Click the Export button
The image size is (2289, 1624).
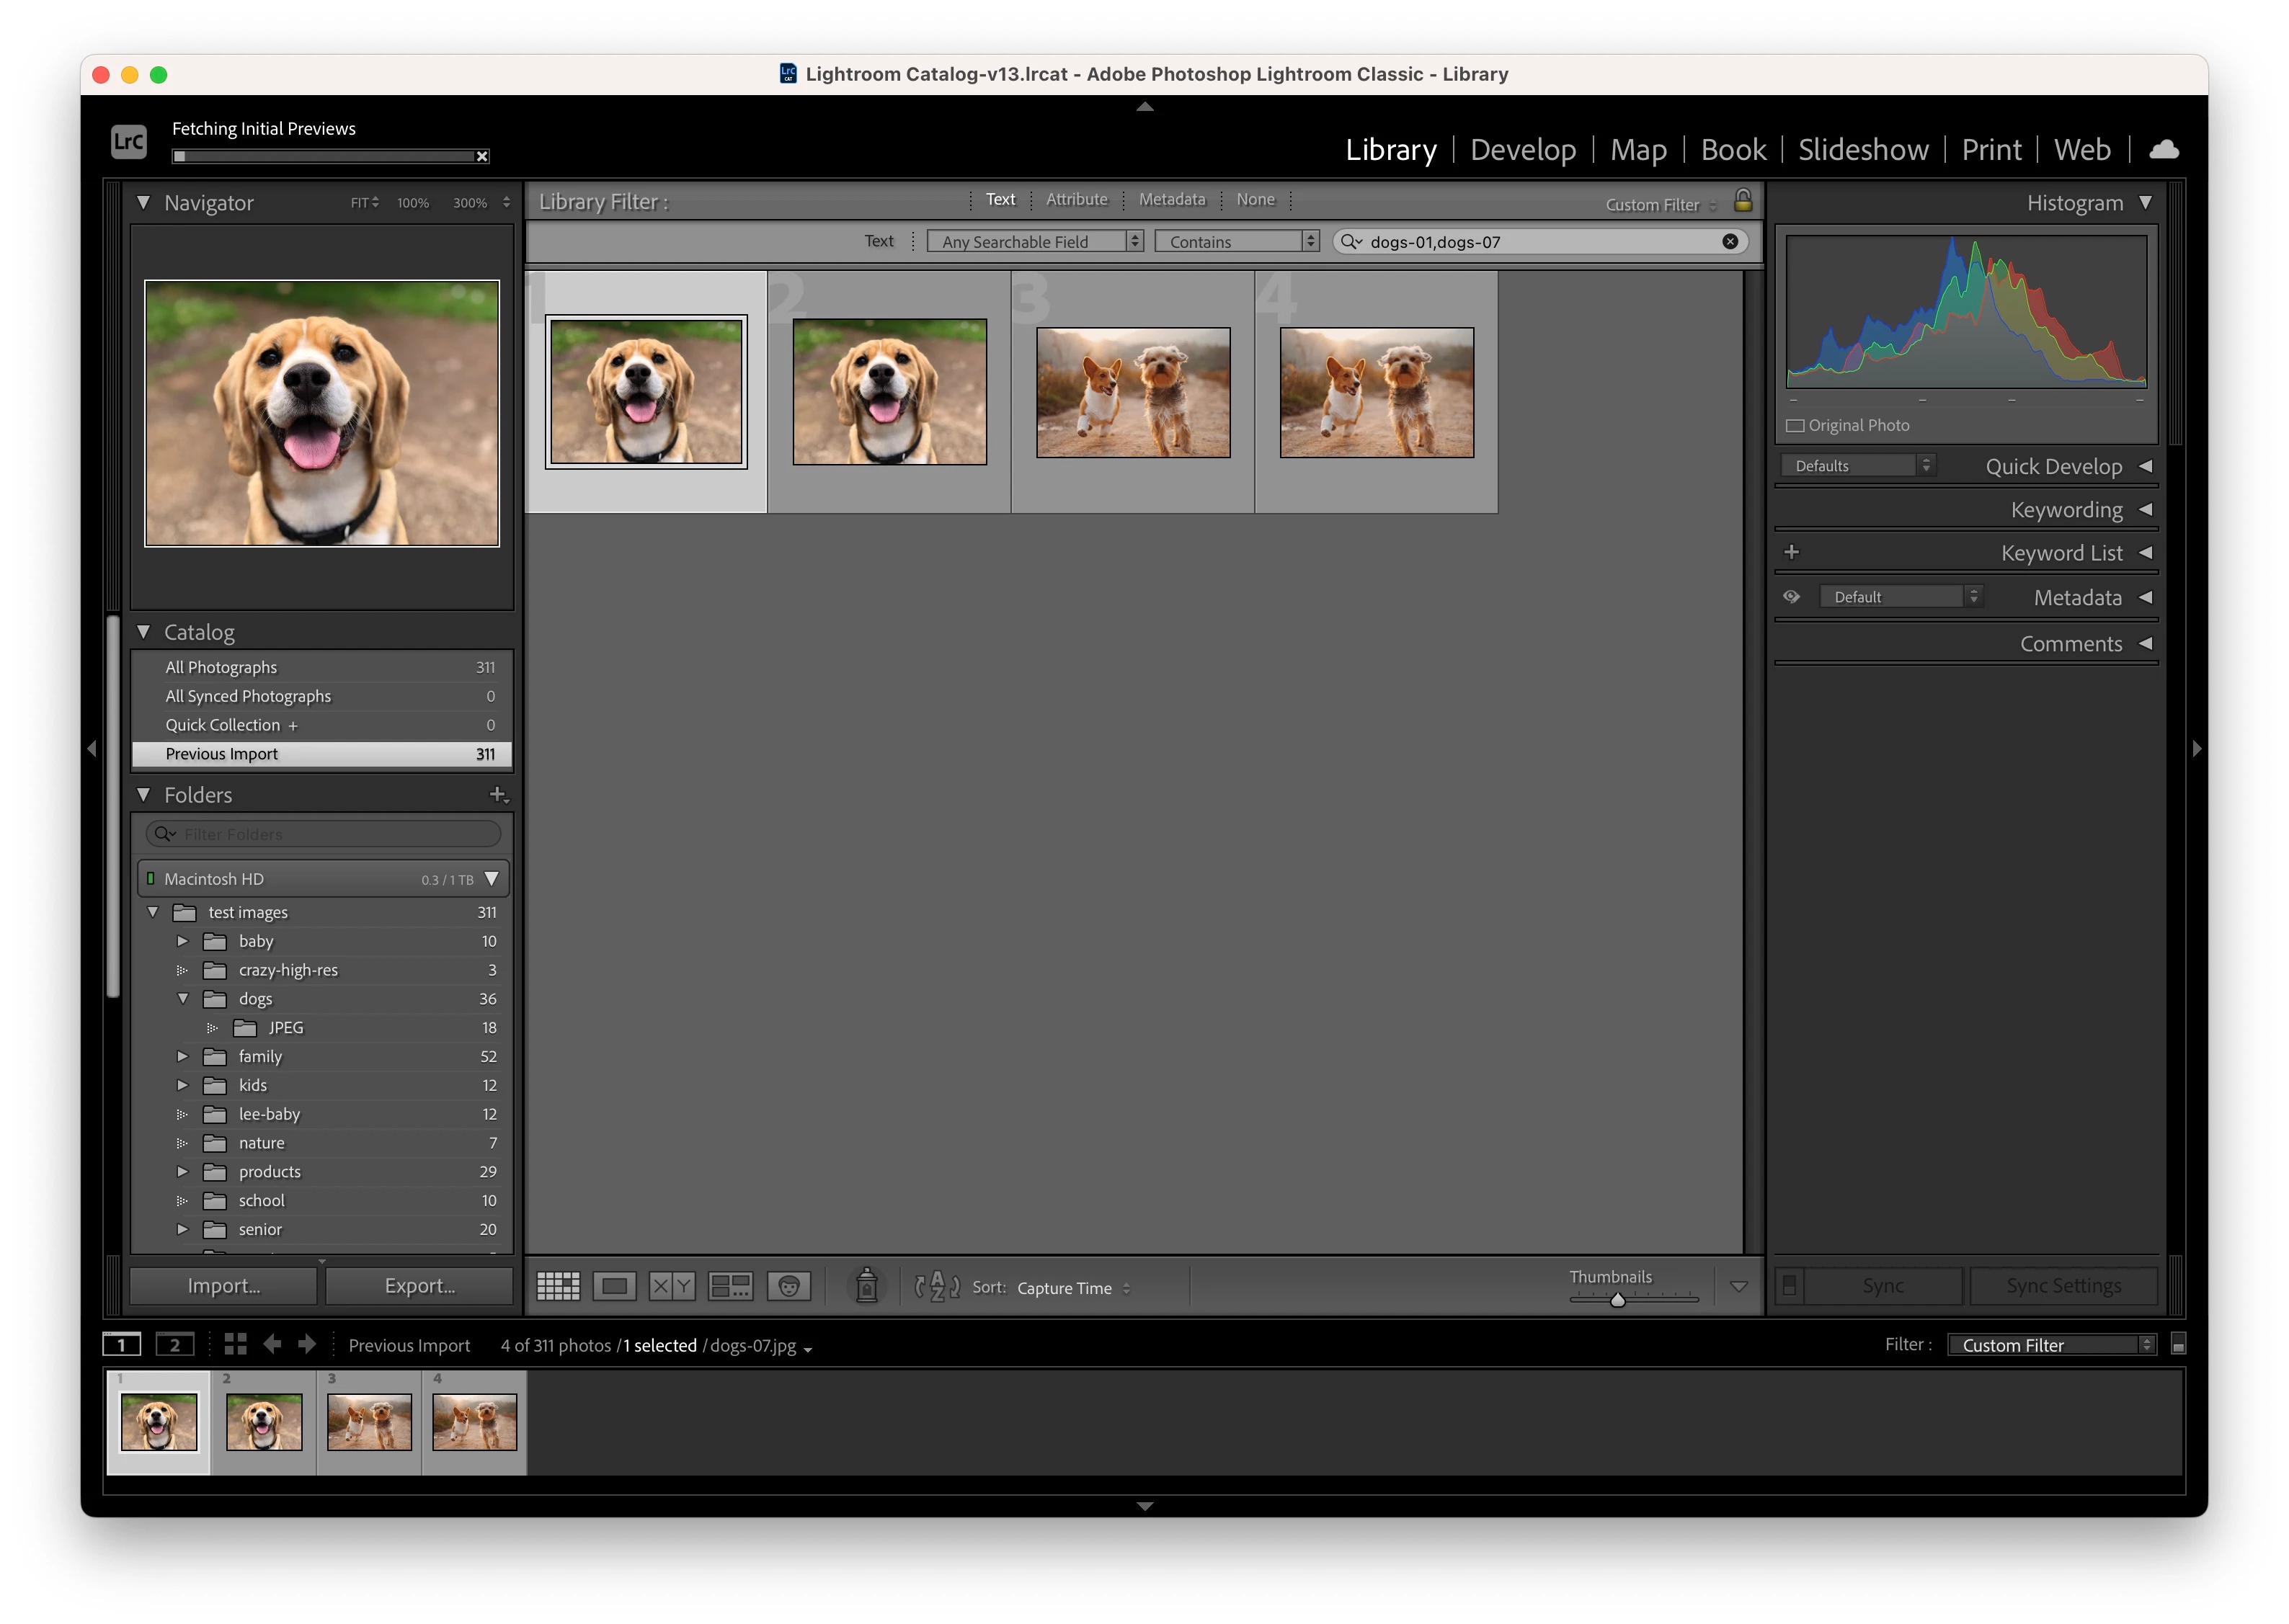[420, 1286]
